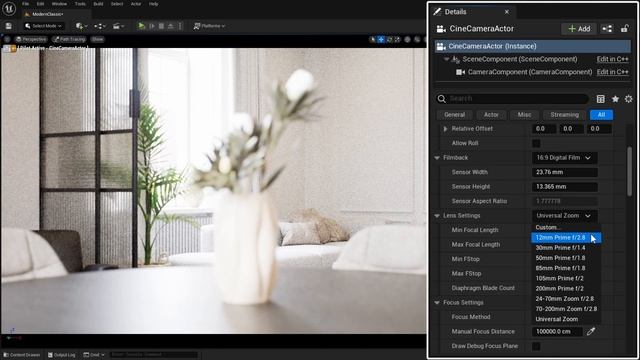The image size is (640, 360).
Task: Close the Details panel tab
Action: pyautogui.click(x=507, y=12)
